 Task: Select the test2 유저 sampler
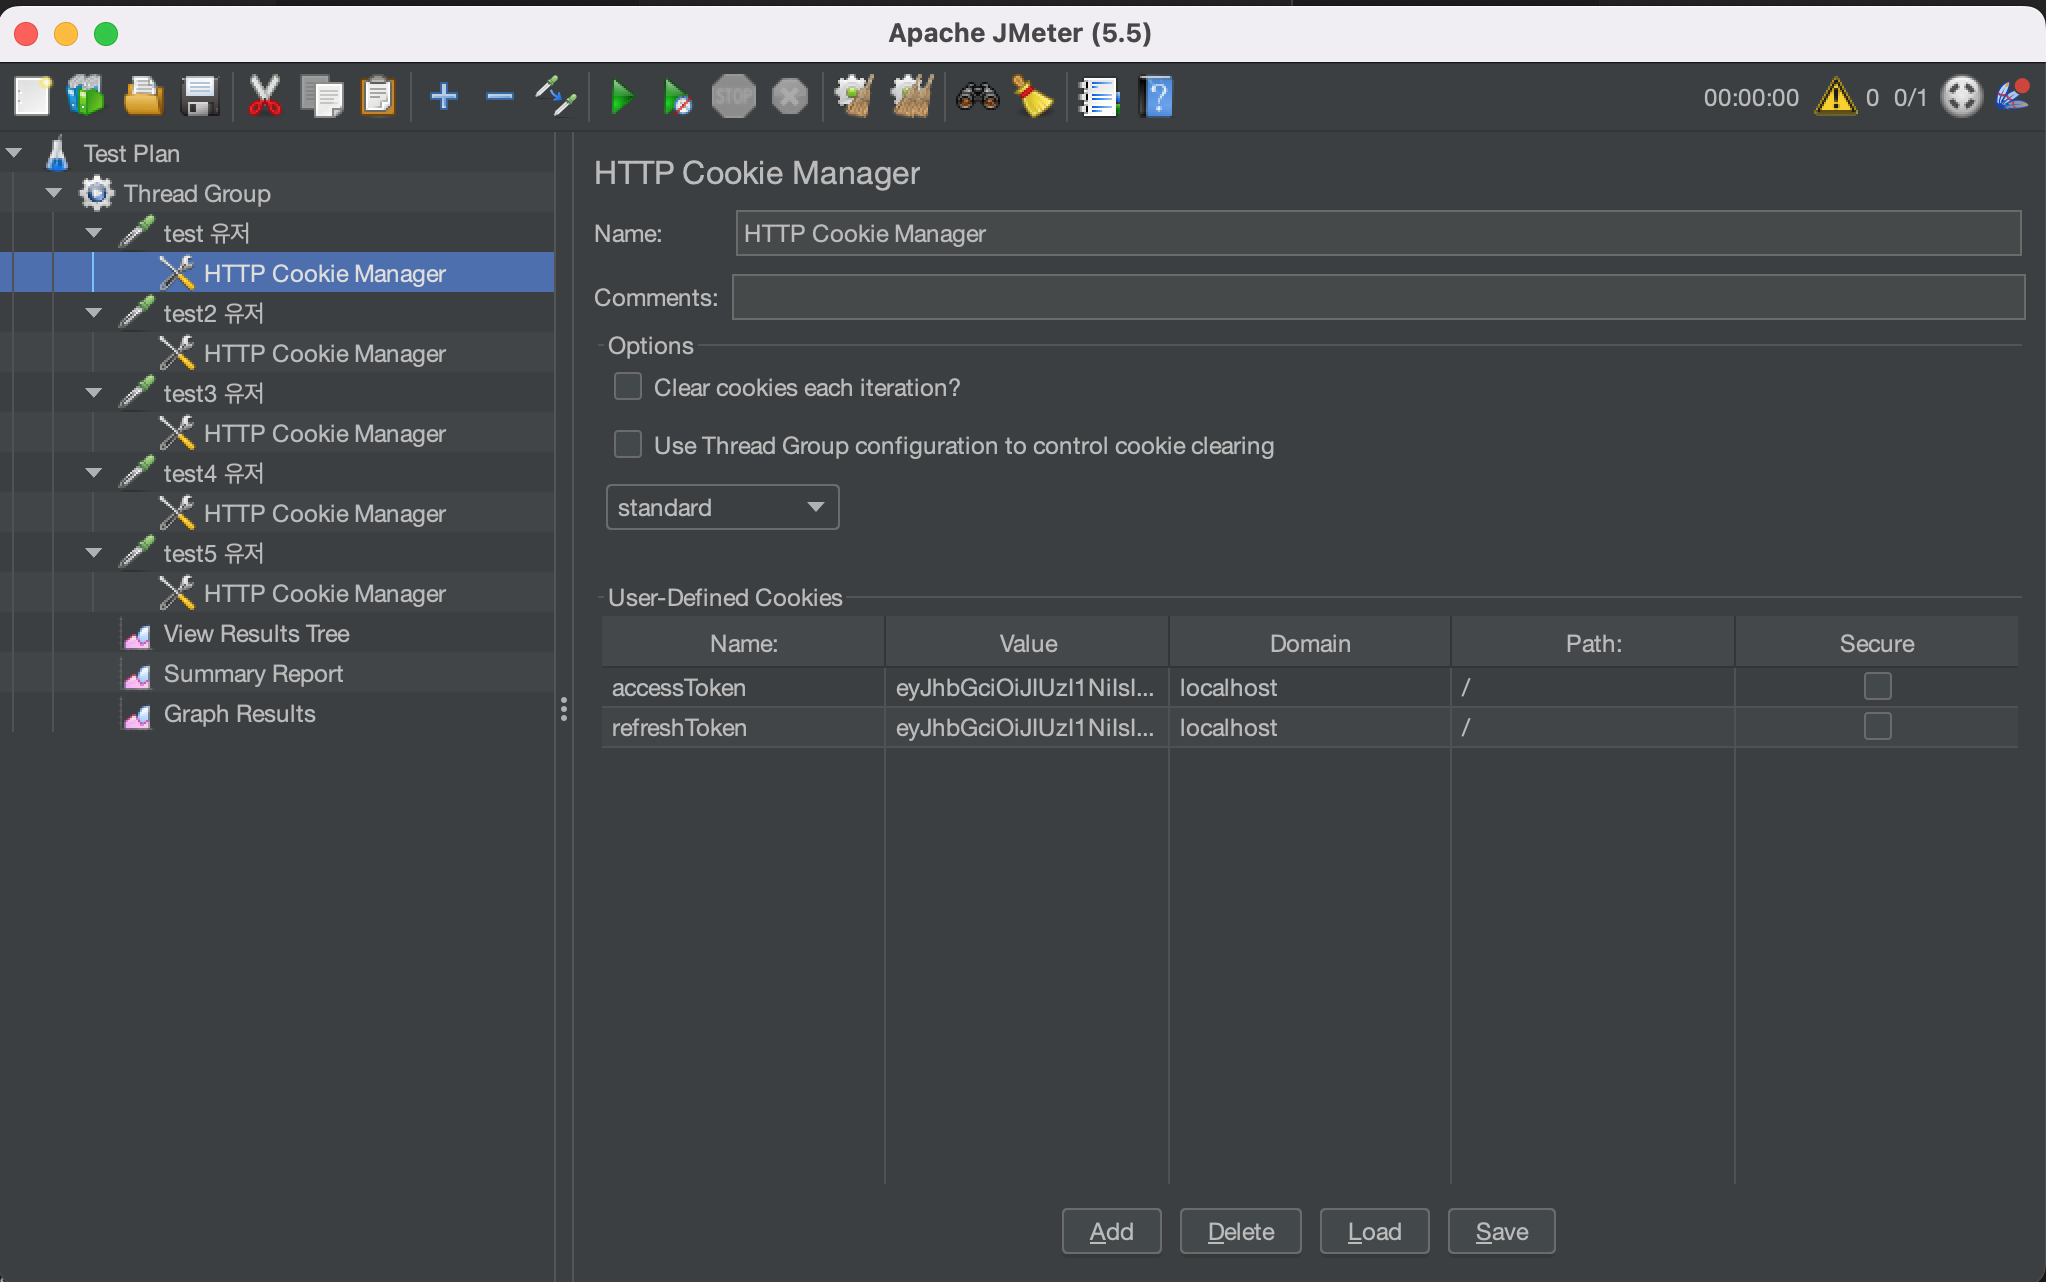click(x=213, y=313)
